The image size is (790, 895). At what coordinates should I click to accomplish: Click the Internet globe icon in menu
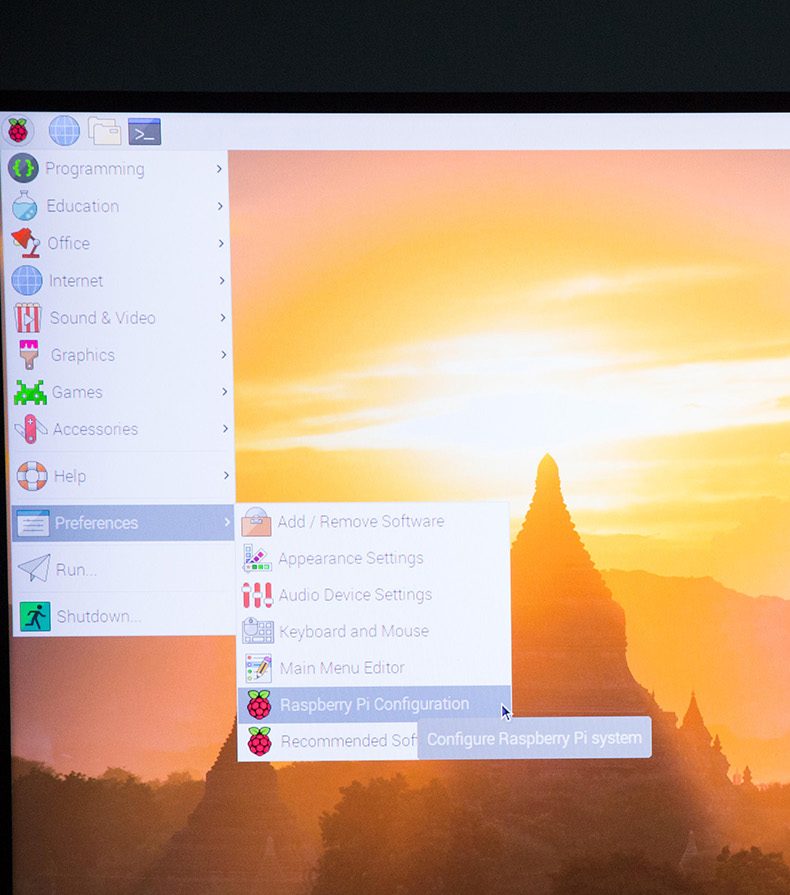click(x=27, y=280)
